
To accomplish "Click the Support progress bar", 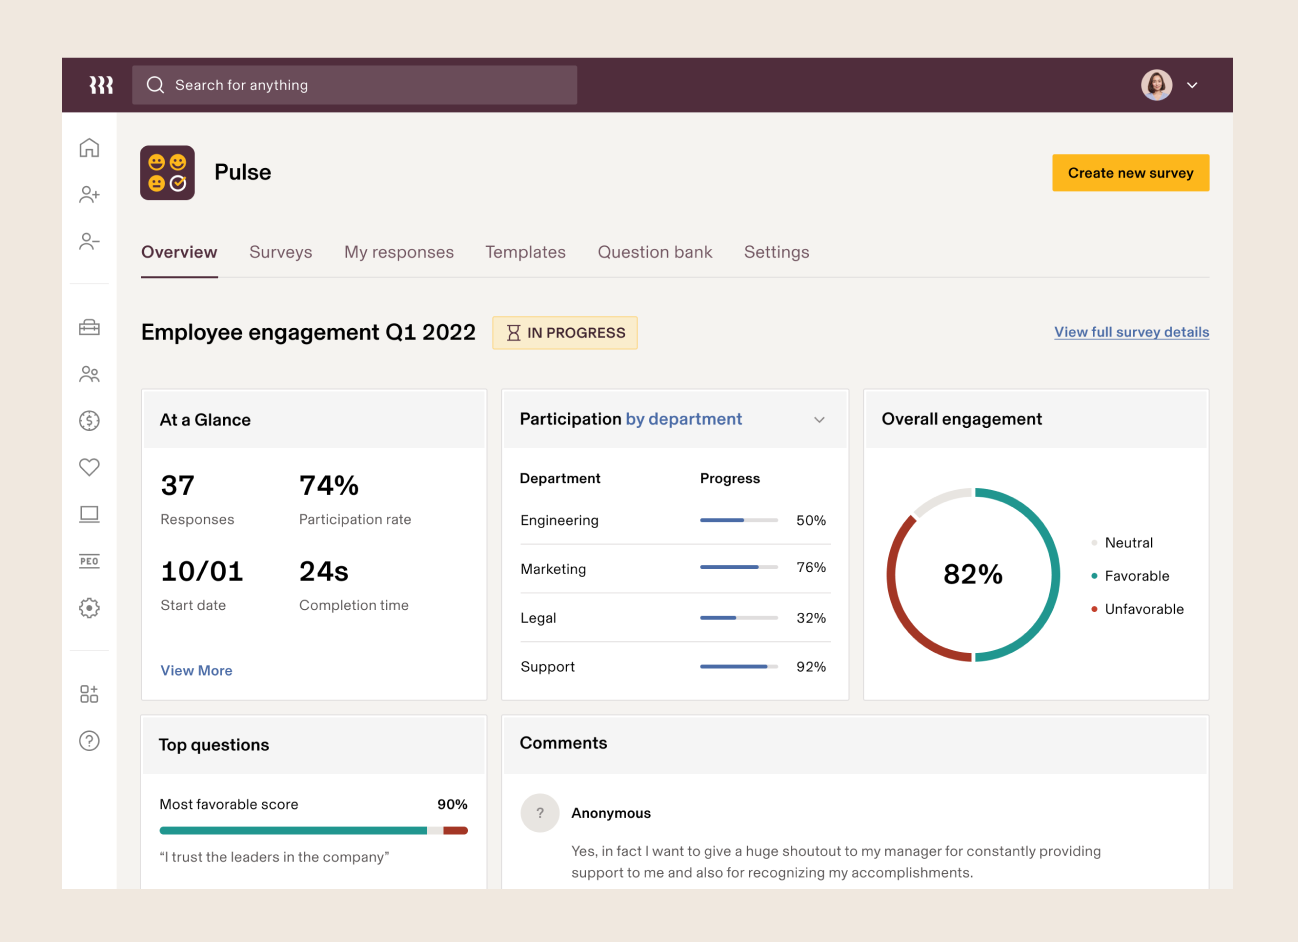I will pyautogui.click(x=739, y=666).
